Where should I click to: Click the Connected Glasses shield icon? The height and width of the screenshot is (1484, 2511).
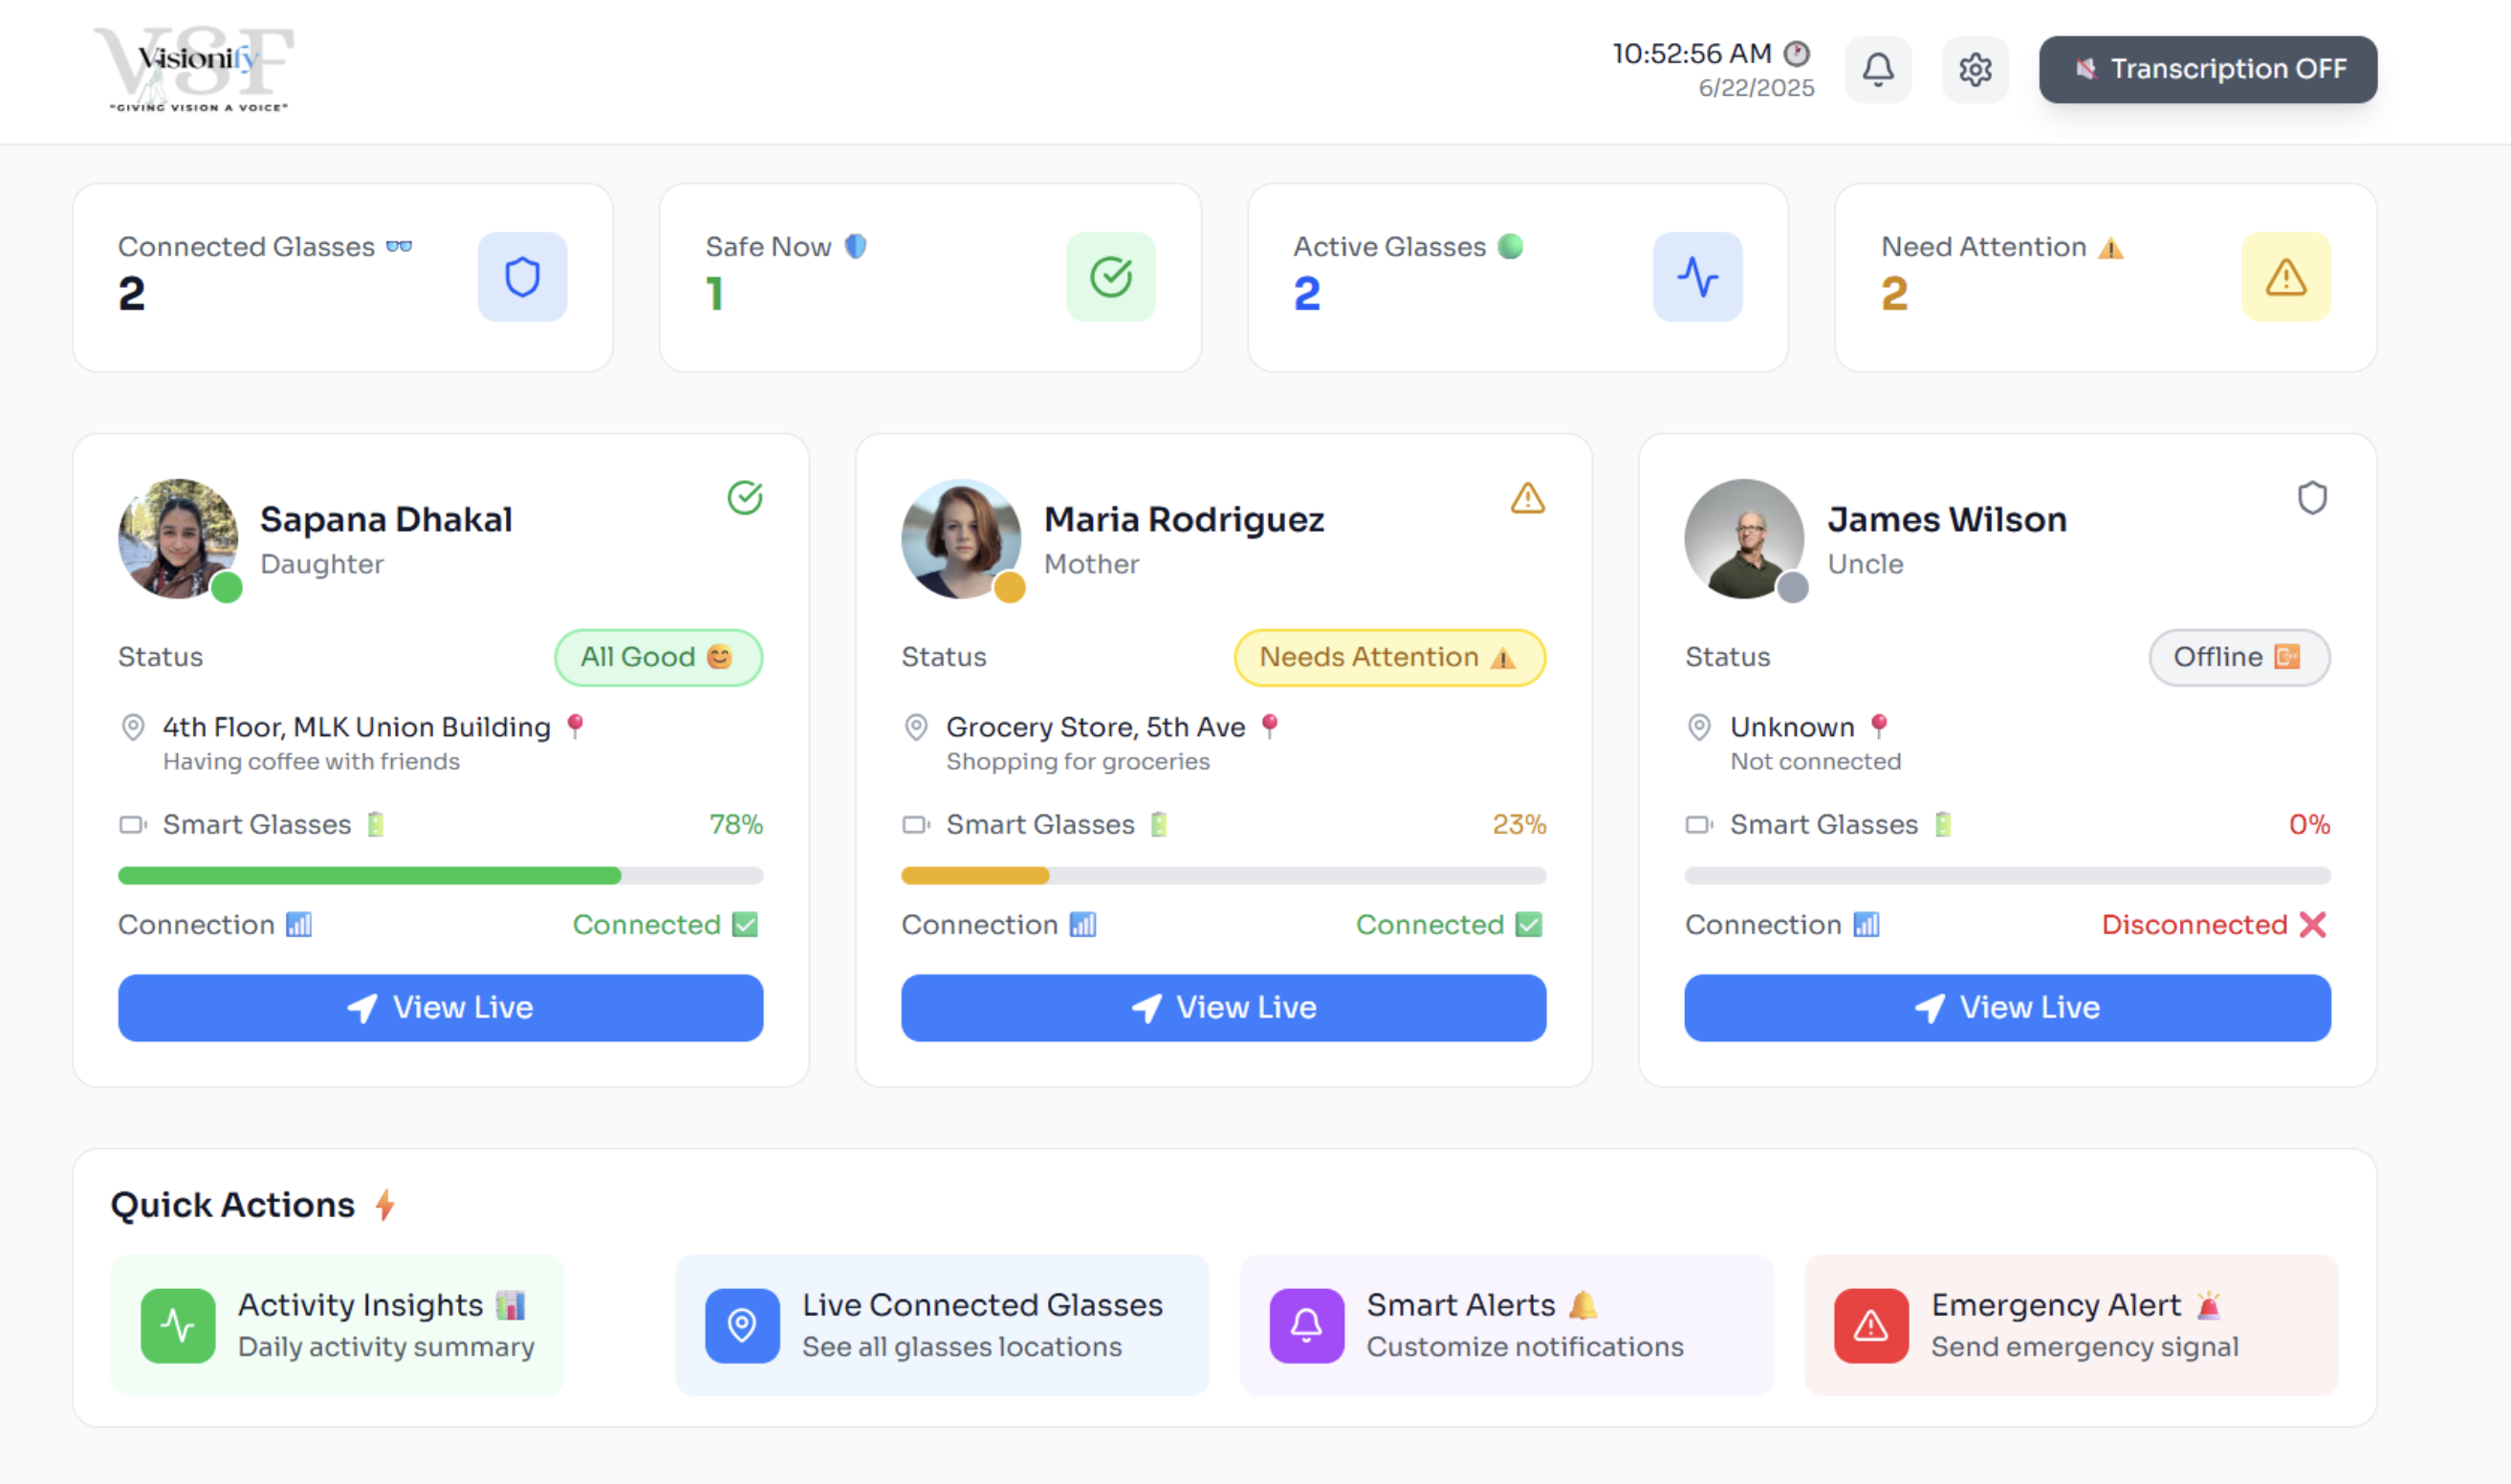coord(522,277)
